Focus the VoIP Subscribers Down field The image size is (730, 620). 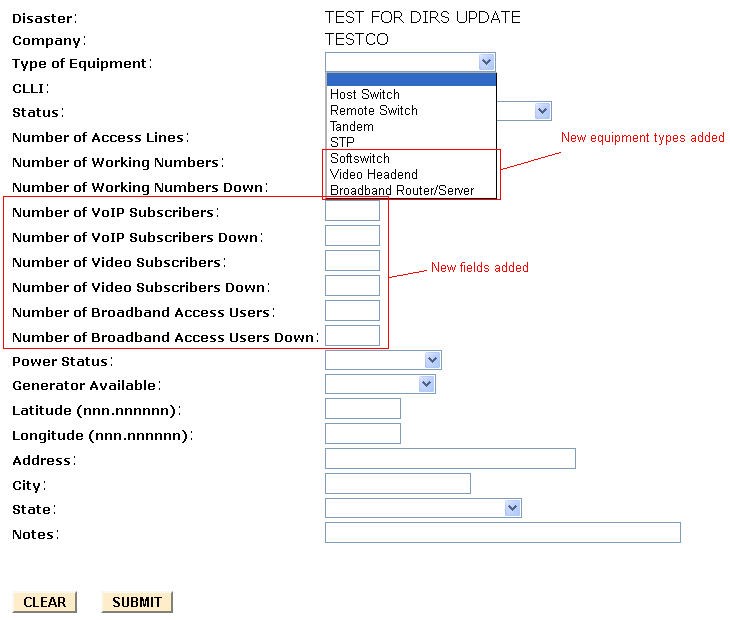[x=352, y=236]
